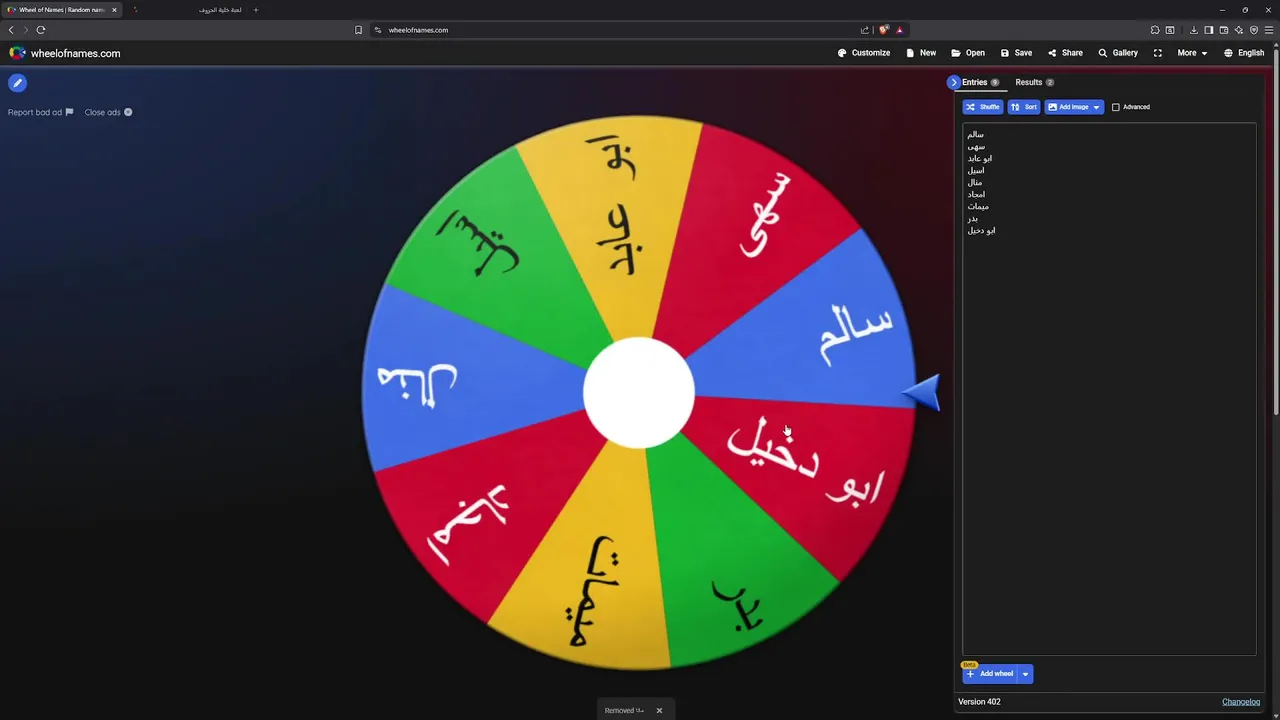This screenshot has height=720, width=1280.
Task: Click the ابو دخيل entry in the list
Action: pyautogui.click(x=981, y=230)
